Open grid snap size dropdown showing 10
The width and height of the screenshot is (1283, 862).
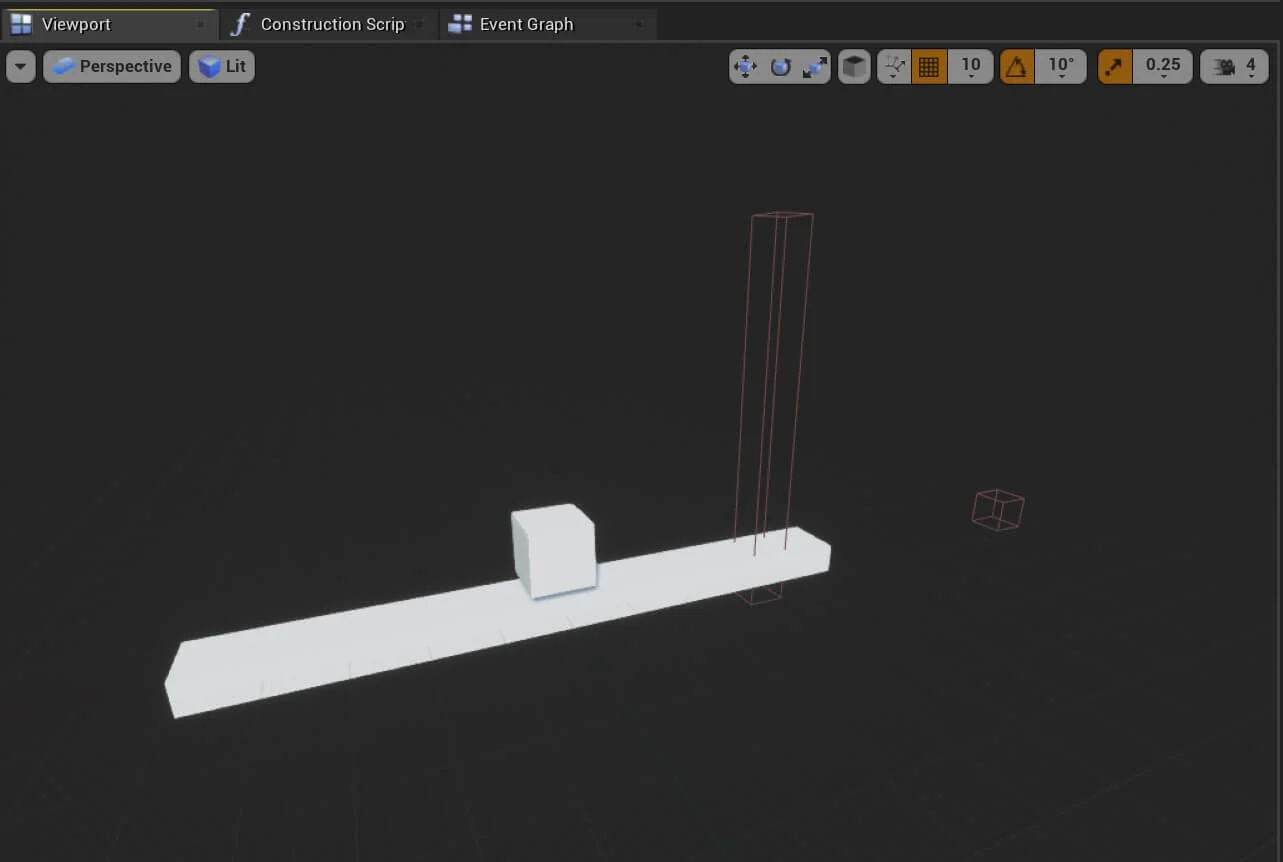click(970, 67)
